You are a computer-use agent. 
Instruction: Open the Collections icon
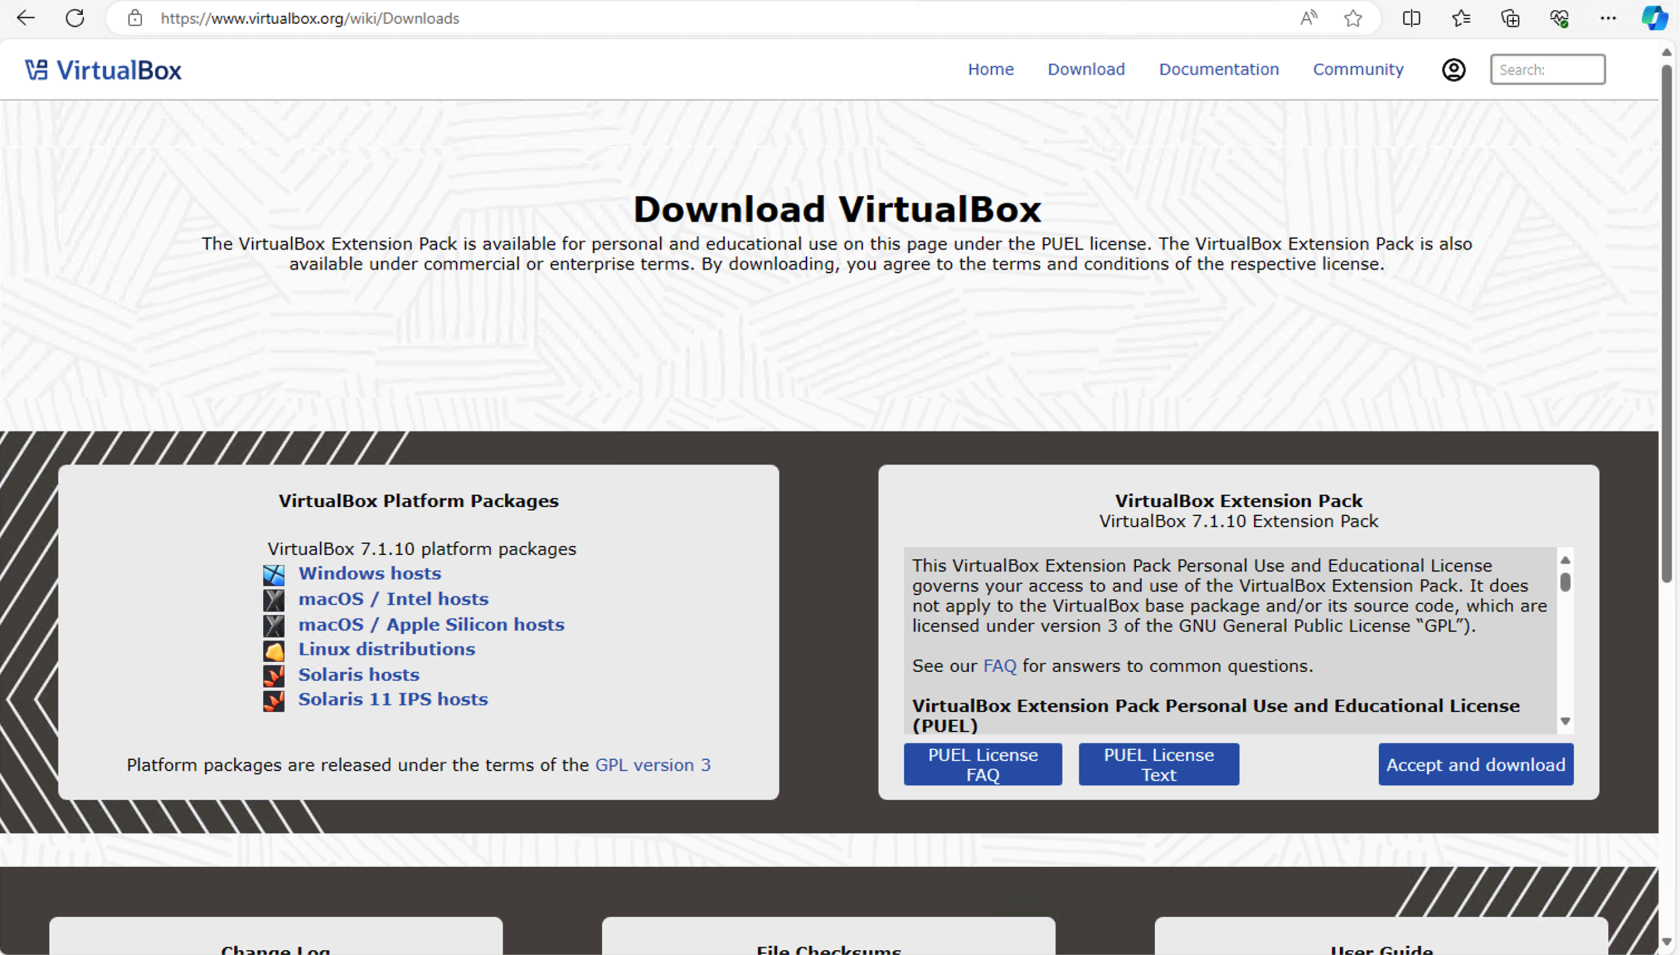tap(1510, 18)
